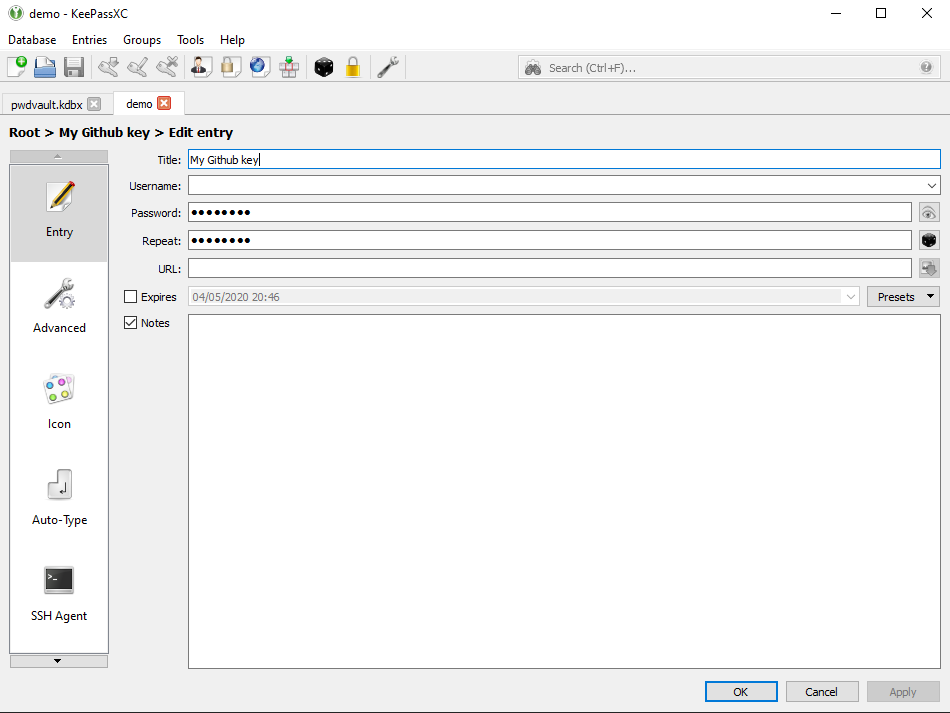The image size is (950, 713).
Task: Click the Delete entry key toolbar icon
Action: coord(167,67)
